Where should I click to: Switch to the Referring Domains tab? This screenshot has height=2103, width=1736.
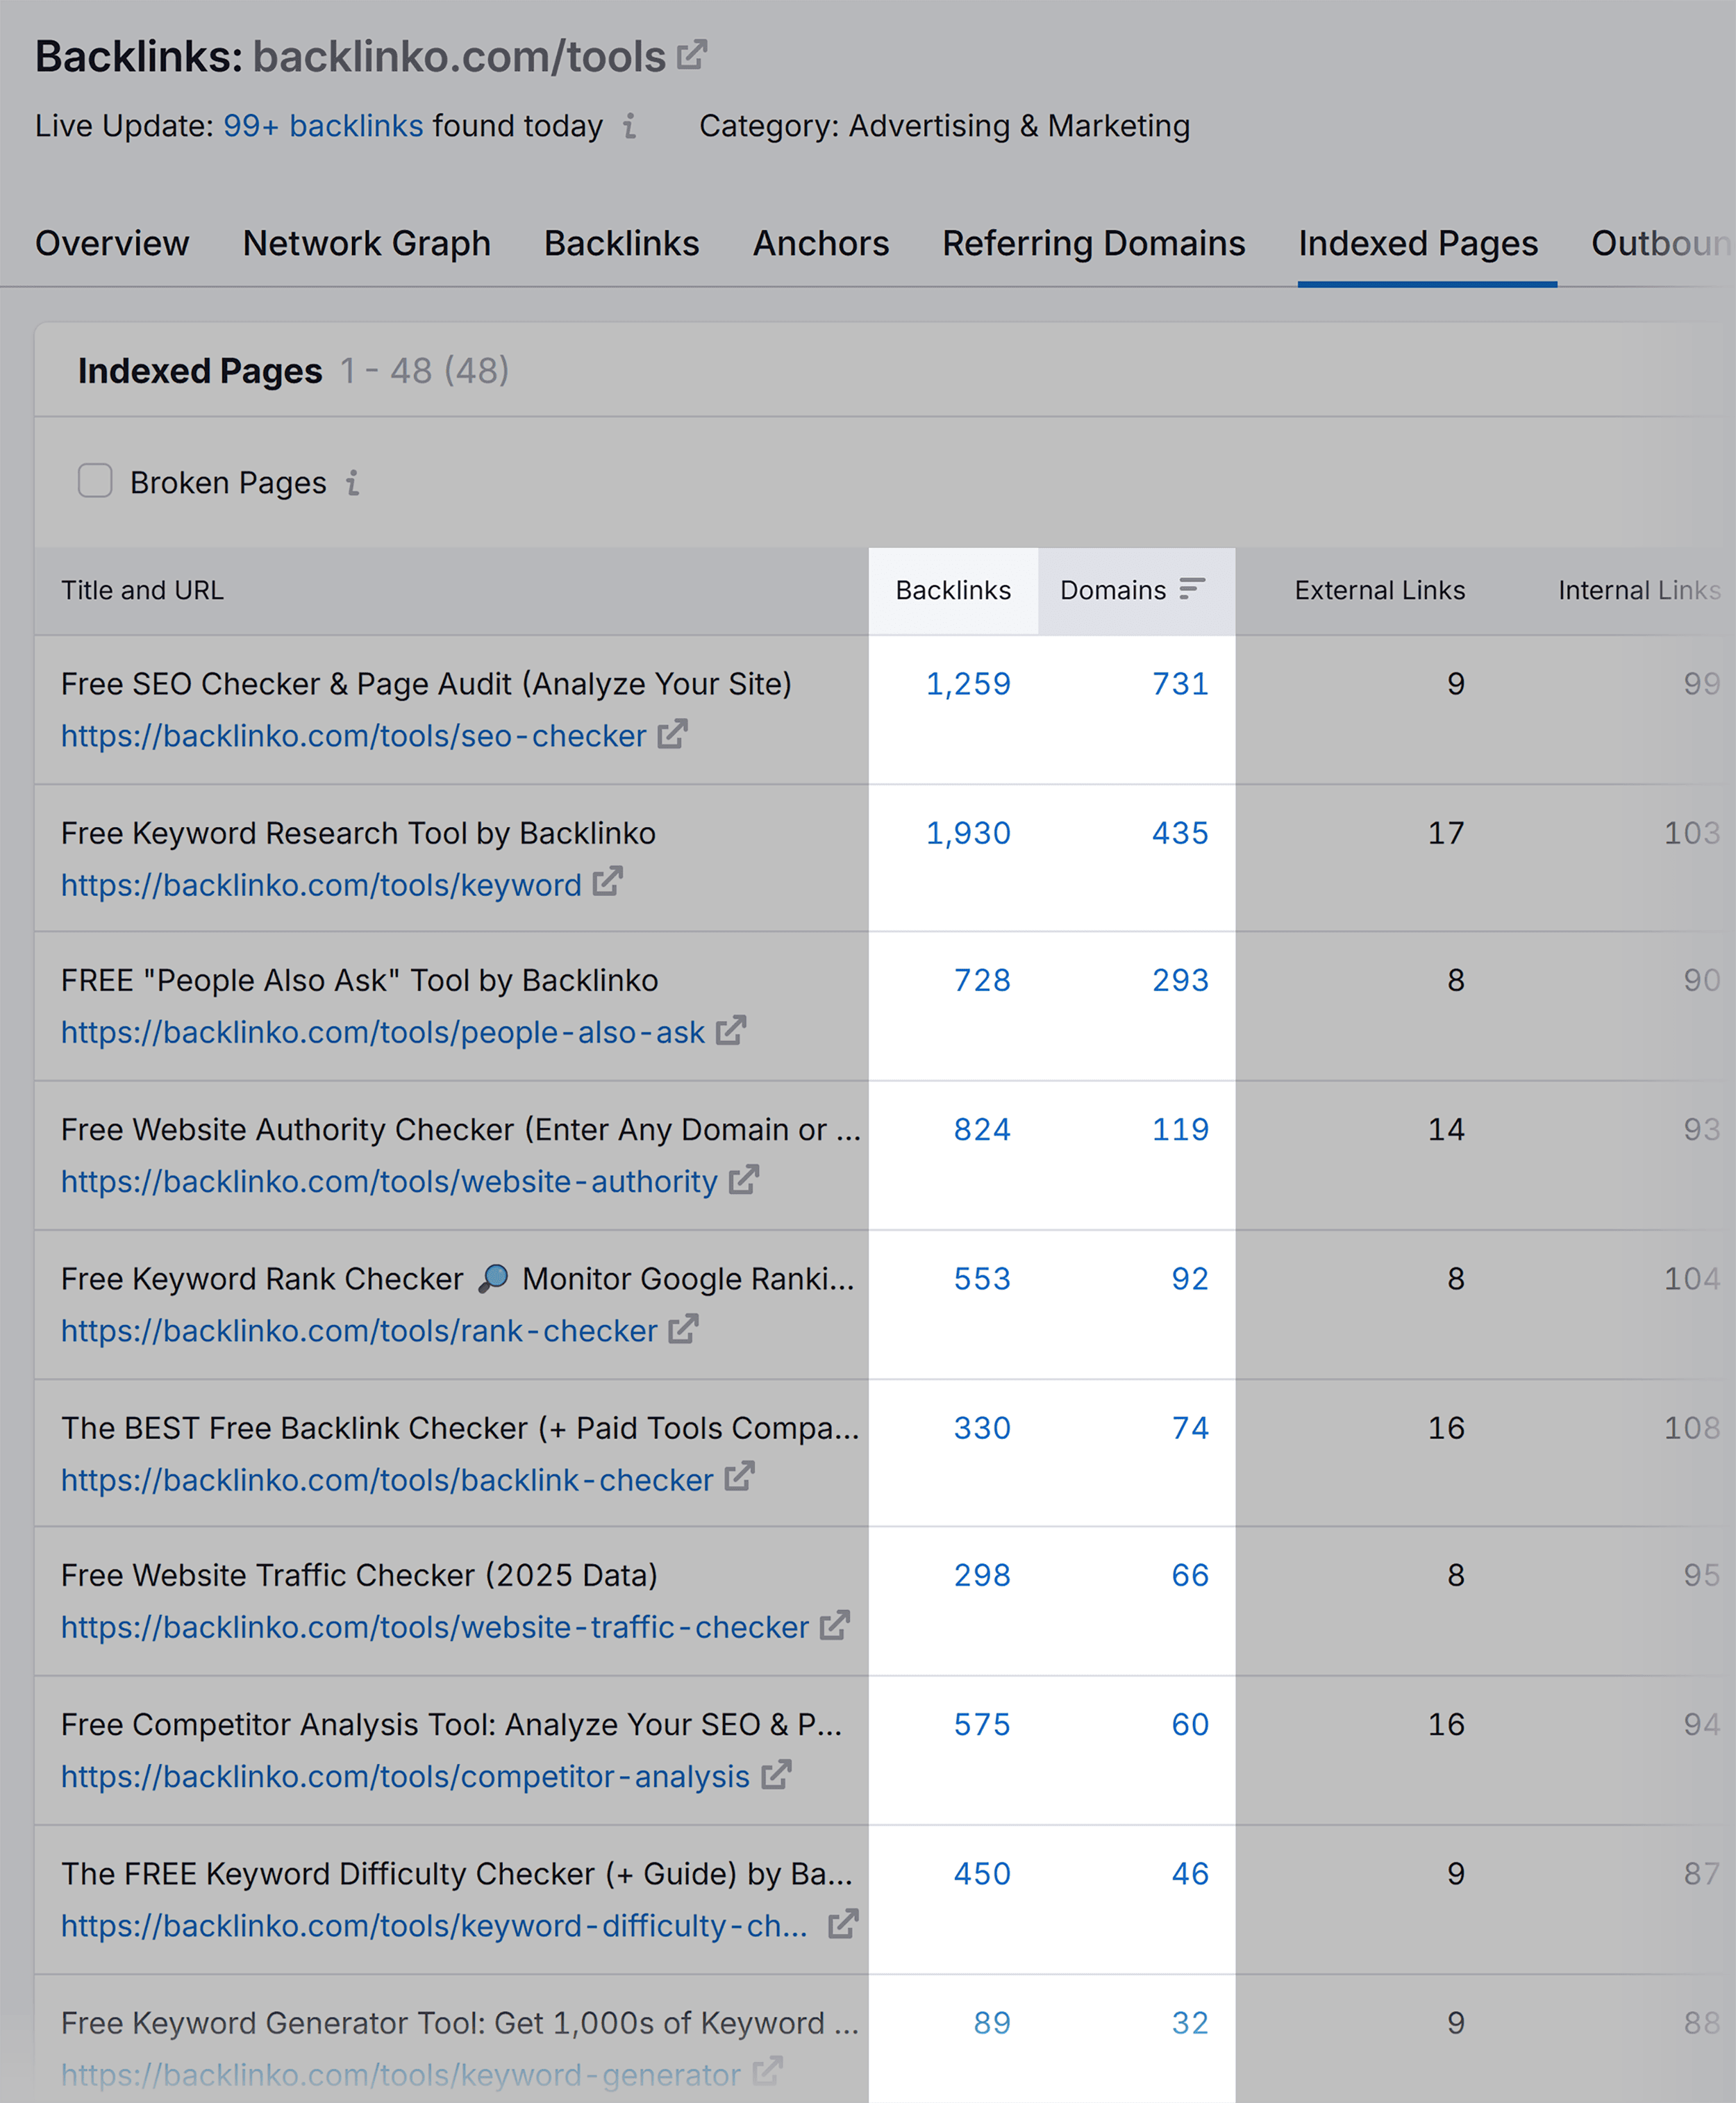[1093, 243]
